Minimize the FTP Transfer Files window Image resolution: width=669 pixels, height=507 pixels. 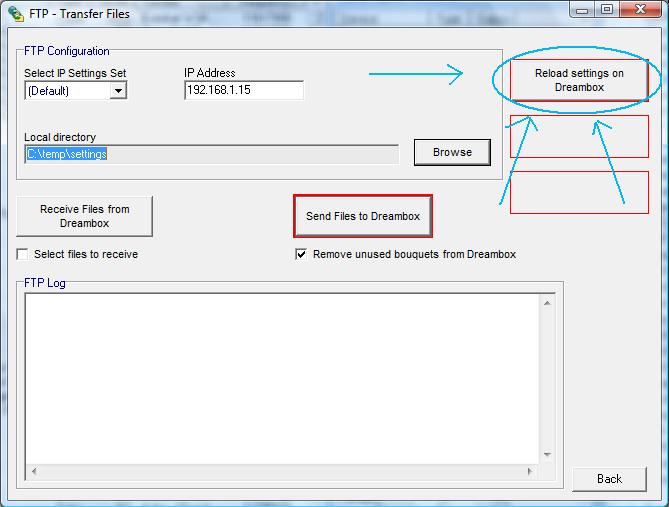pyautogui.click(x=582, y=10)
